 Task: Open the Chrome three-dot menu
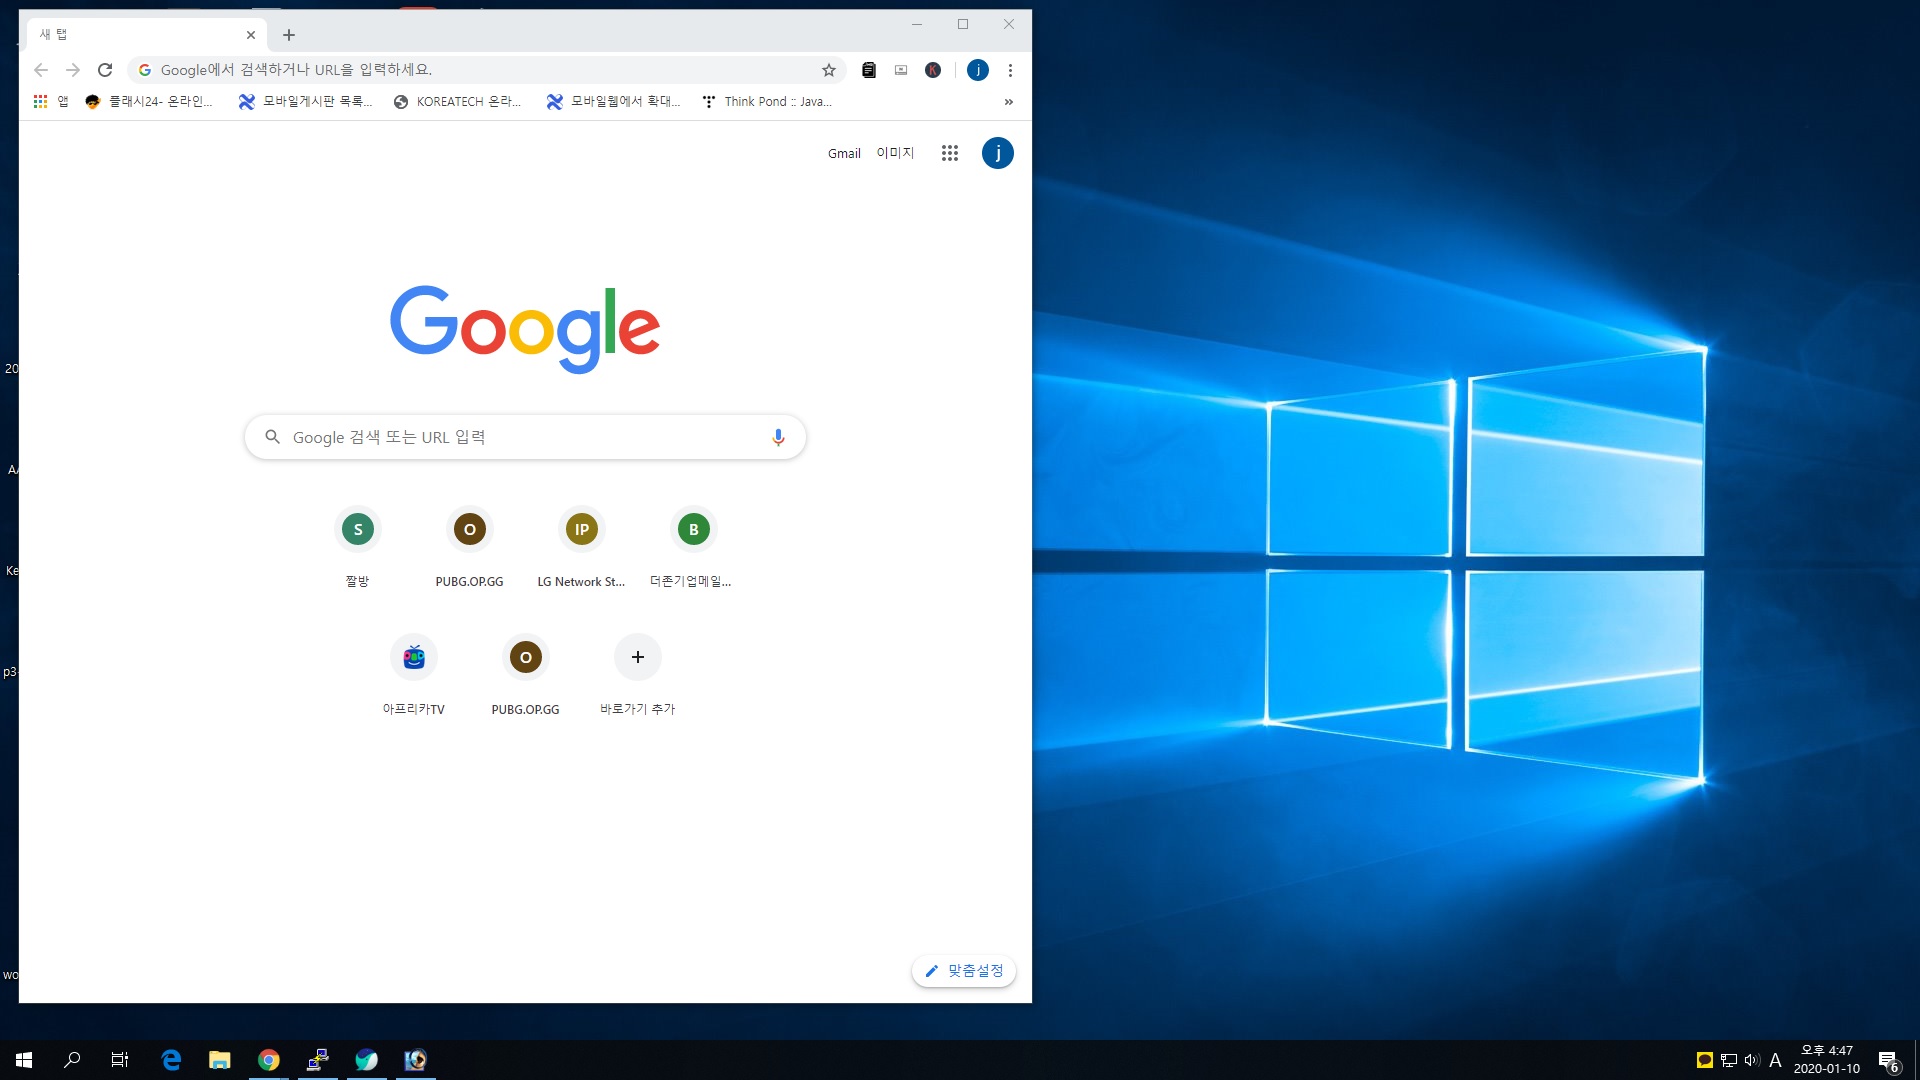click(1010, 70)
